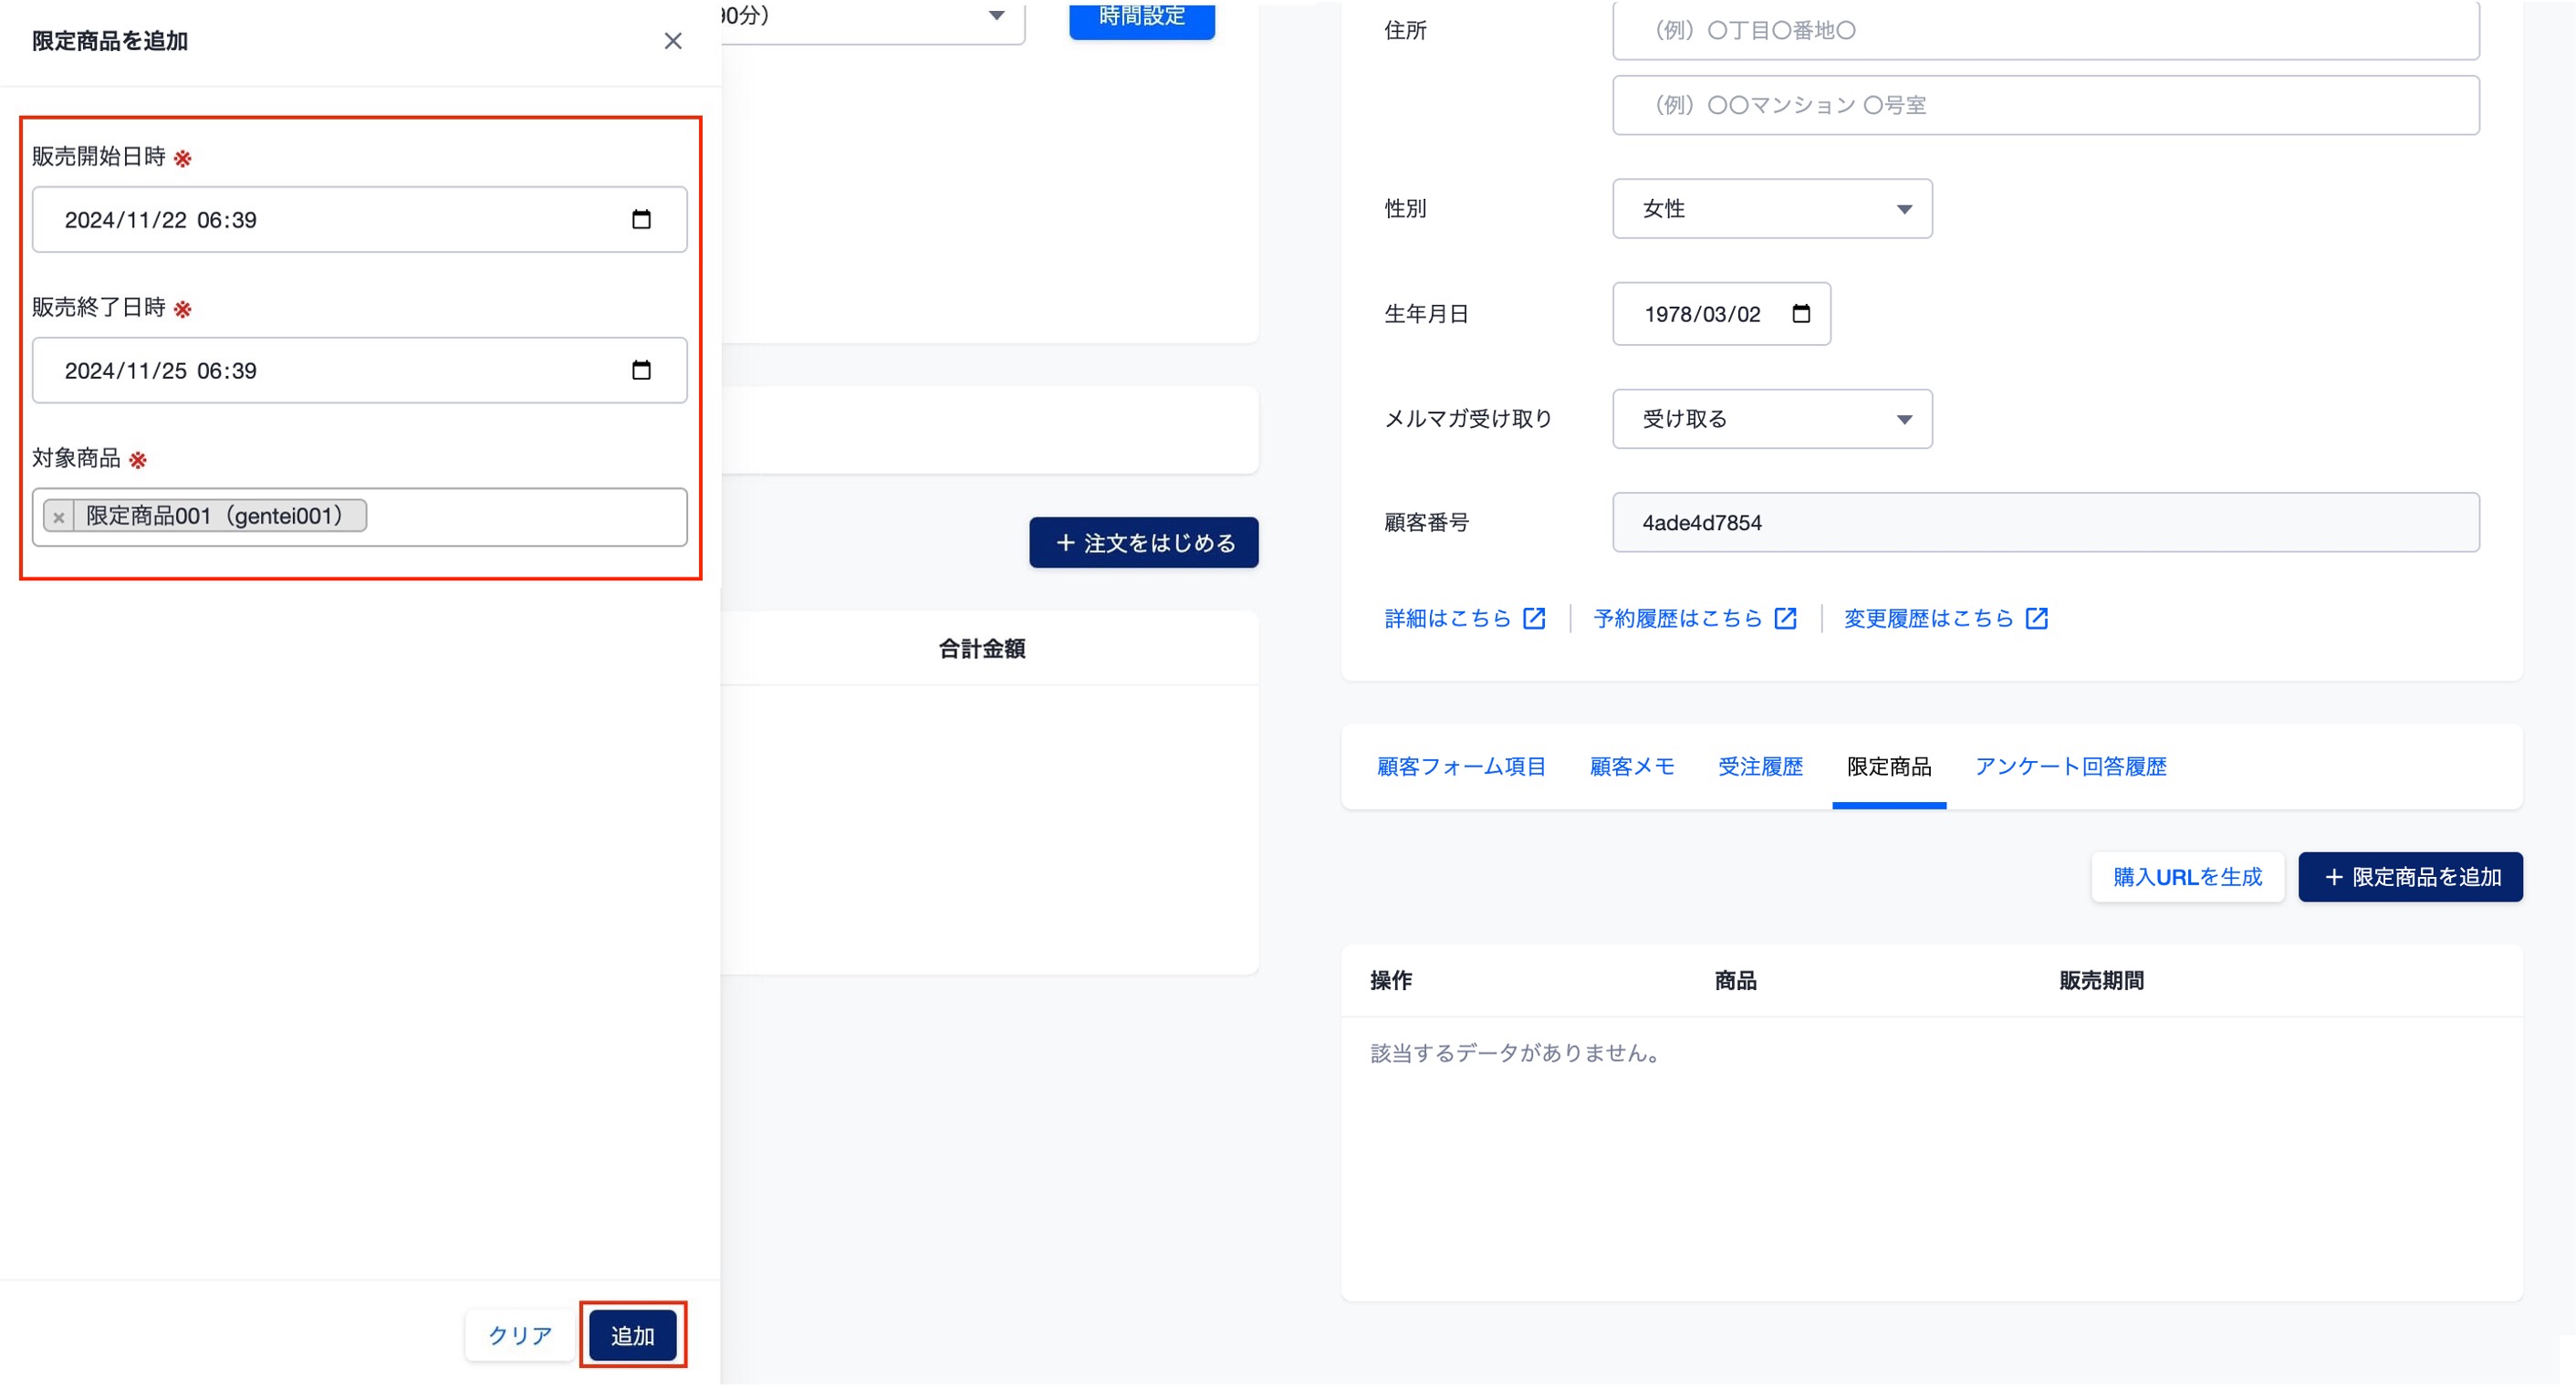The image size is (2576, 1388).
Task: Open calendar picker for 販売開始日時
Action: [x=641, y=219]
